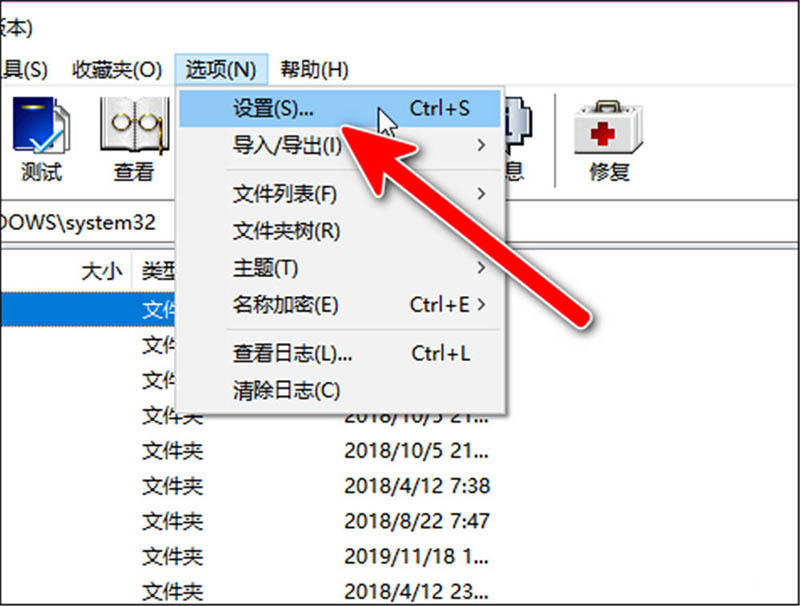Image resolution: width=800 pixels, height=606 pixels.
Task: Click the Test (测试) toolbar icon
Action: tap(42, 139)
